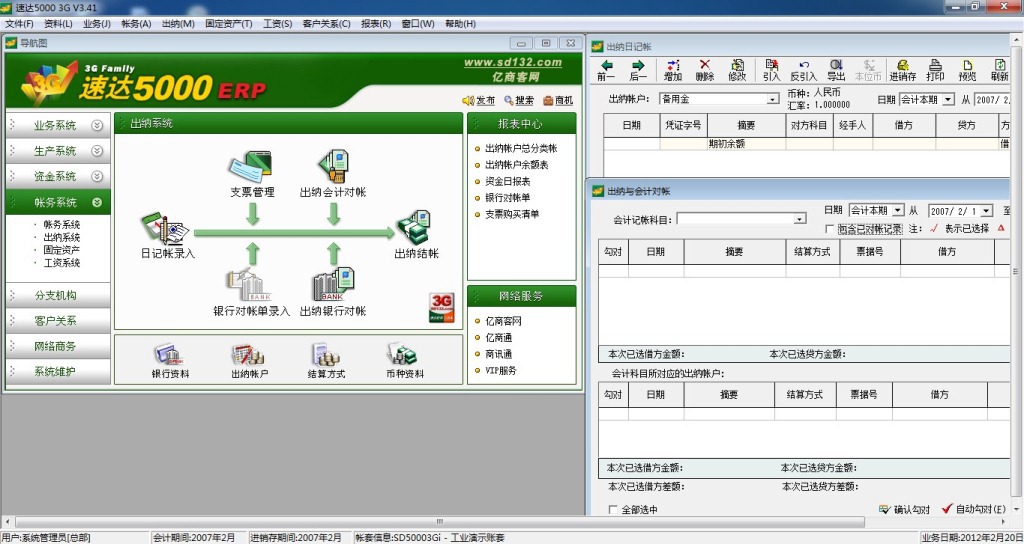Tick the 全部选中 checkbox
This screenshot has height=544, width=1024.
[x=613, y=509]
